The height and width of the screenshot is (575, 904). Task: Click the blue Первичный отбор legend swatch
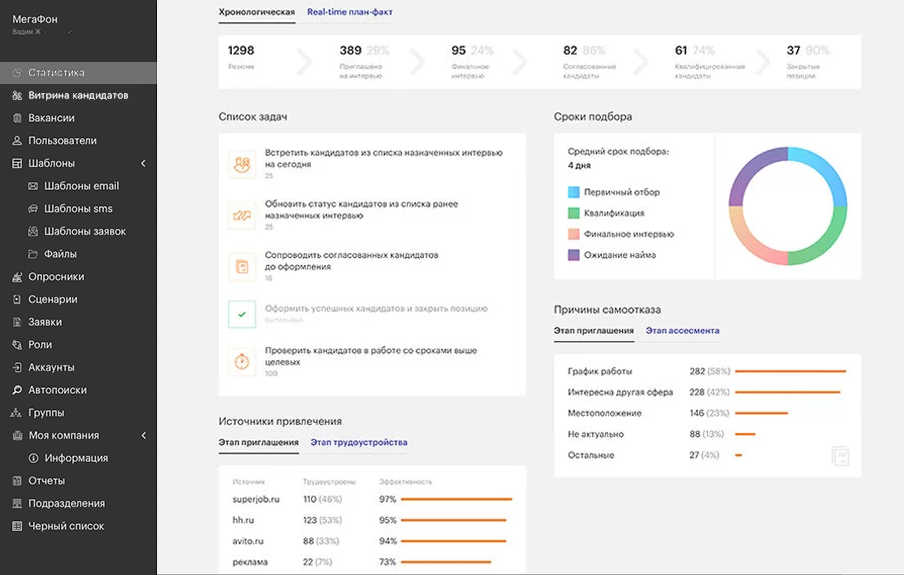tap(574, 192)
